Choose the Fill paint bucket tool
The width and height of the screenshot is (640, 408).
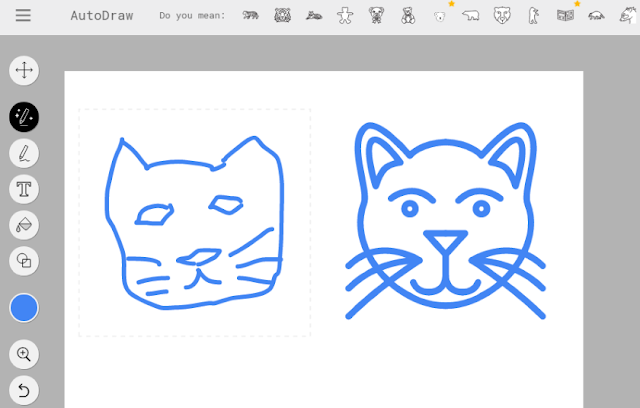point(24,225)
